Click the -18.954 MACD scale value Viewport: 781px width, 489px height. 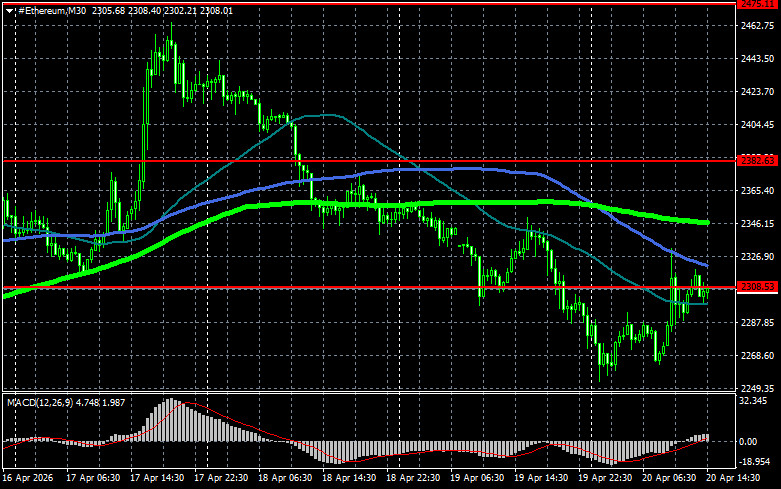pyautogui.click(x=755, y=462)
